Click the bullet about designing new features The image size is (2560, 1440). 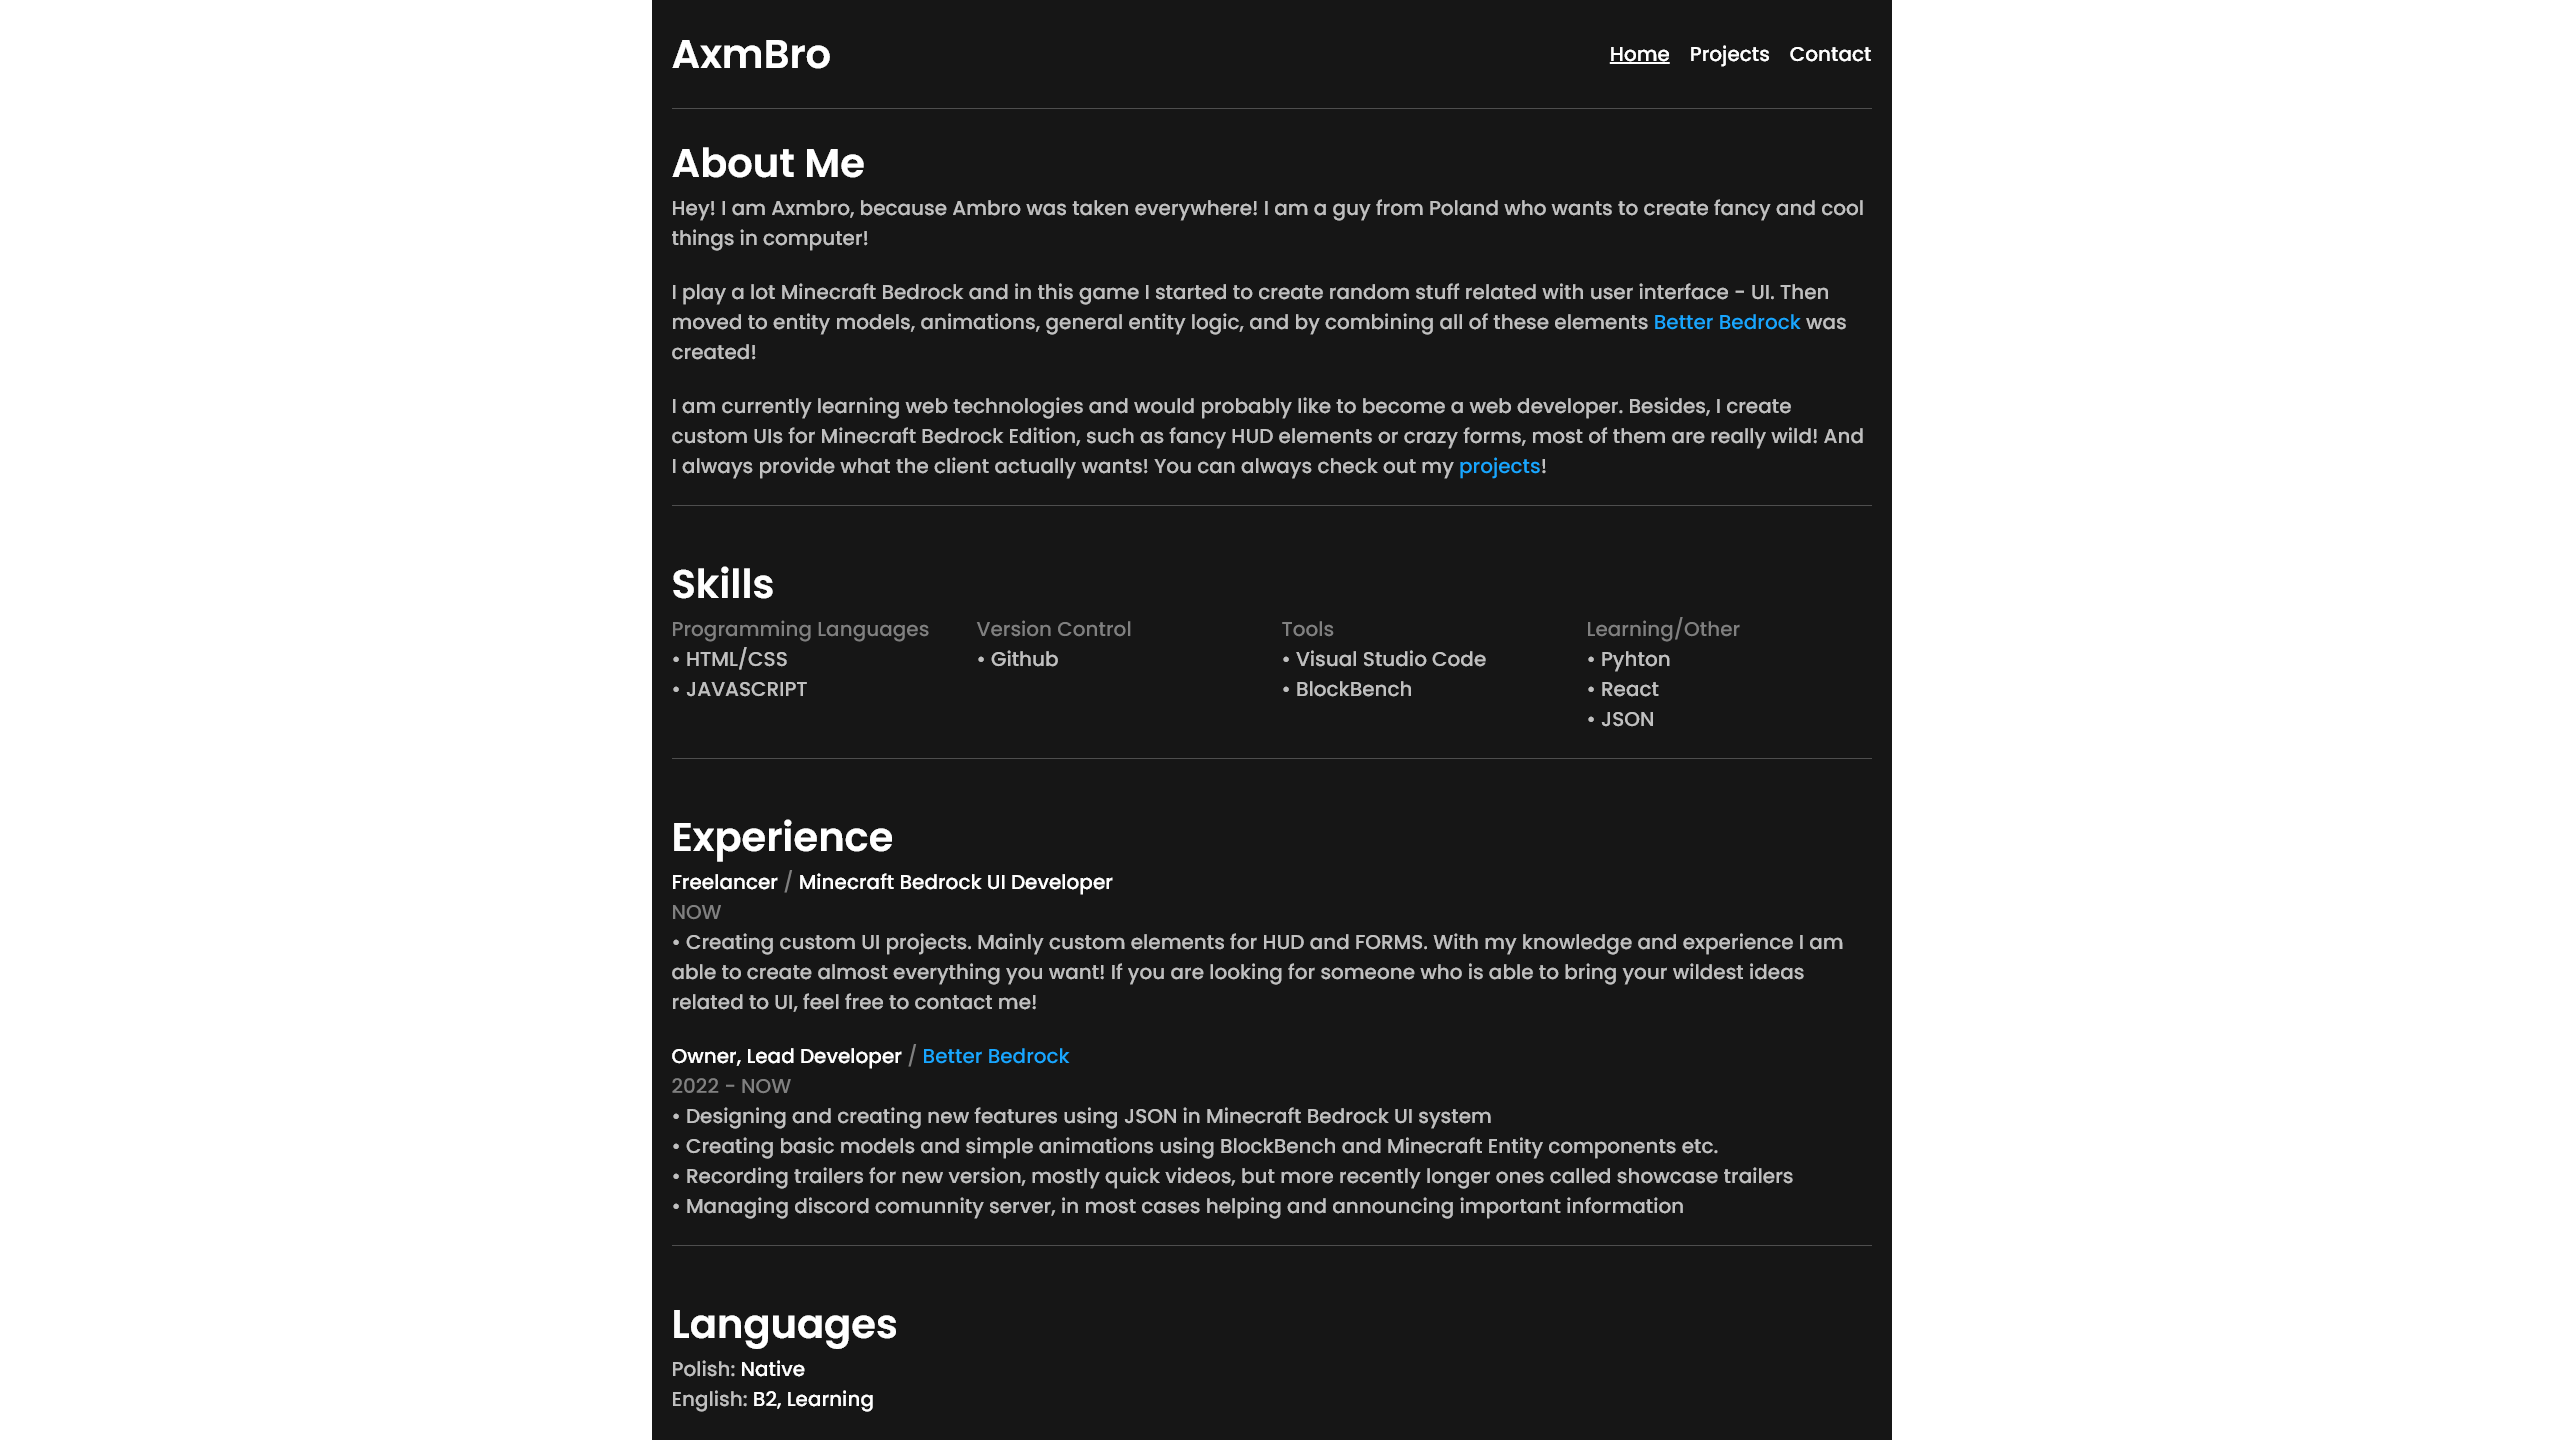pyautogui.click(x=1082, y=1116)
